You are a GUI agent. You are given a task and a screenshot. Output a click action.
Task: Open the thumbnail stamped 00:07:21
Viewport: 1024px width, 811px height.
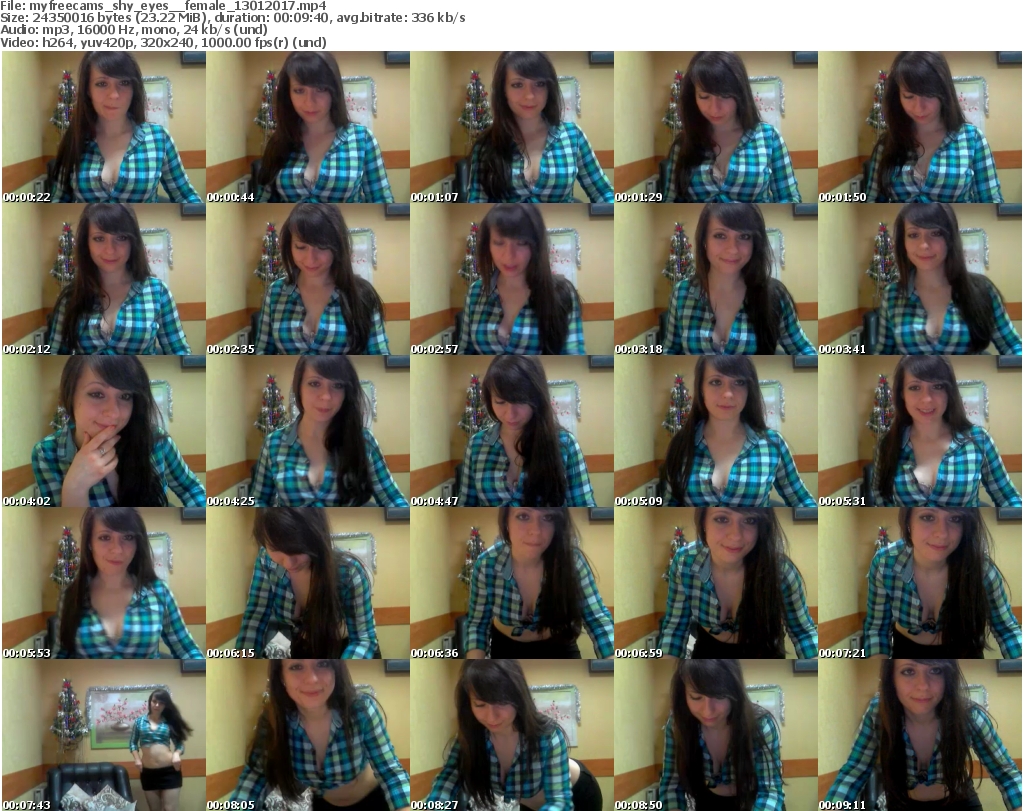[920, 584]
